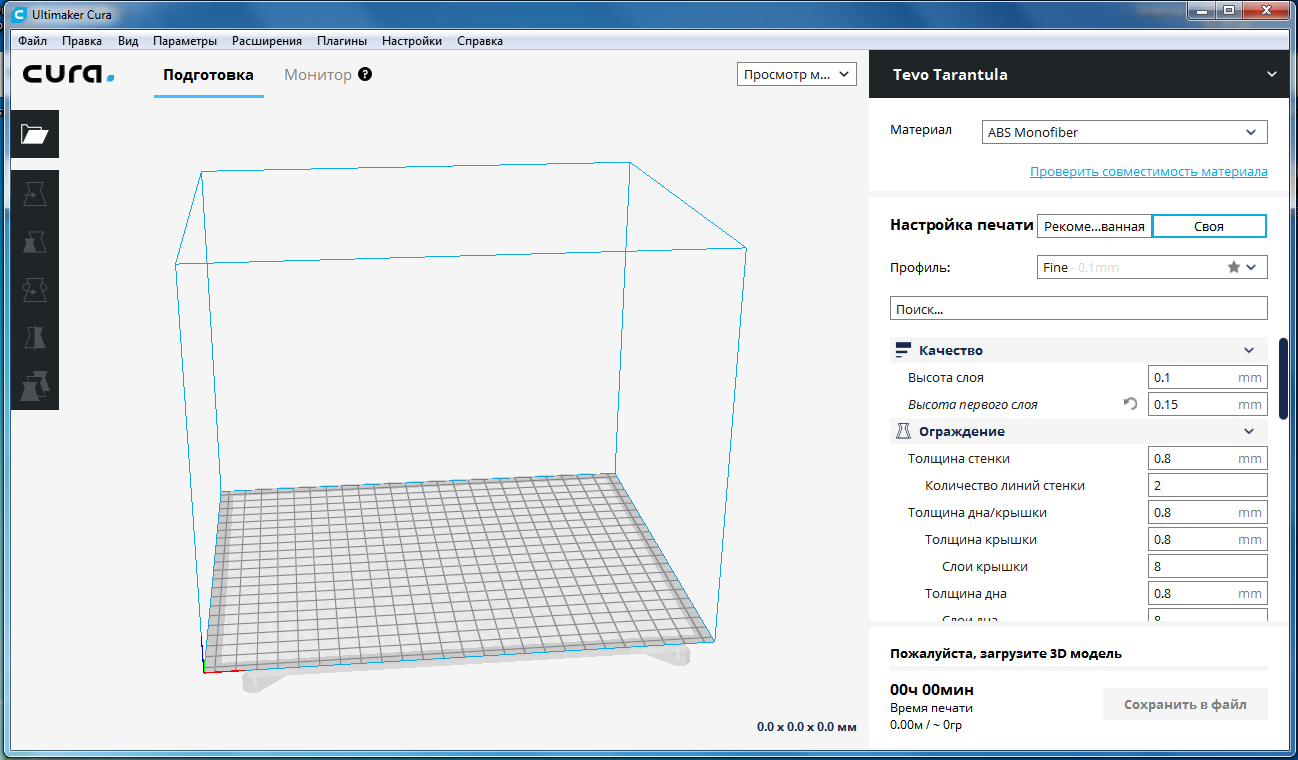
Task: Click the Поиск settings search field
Action: (x=1078, y=308)
